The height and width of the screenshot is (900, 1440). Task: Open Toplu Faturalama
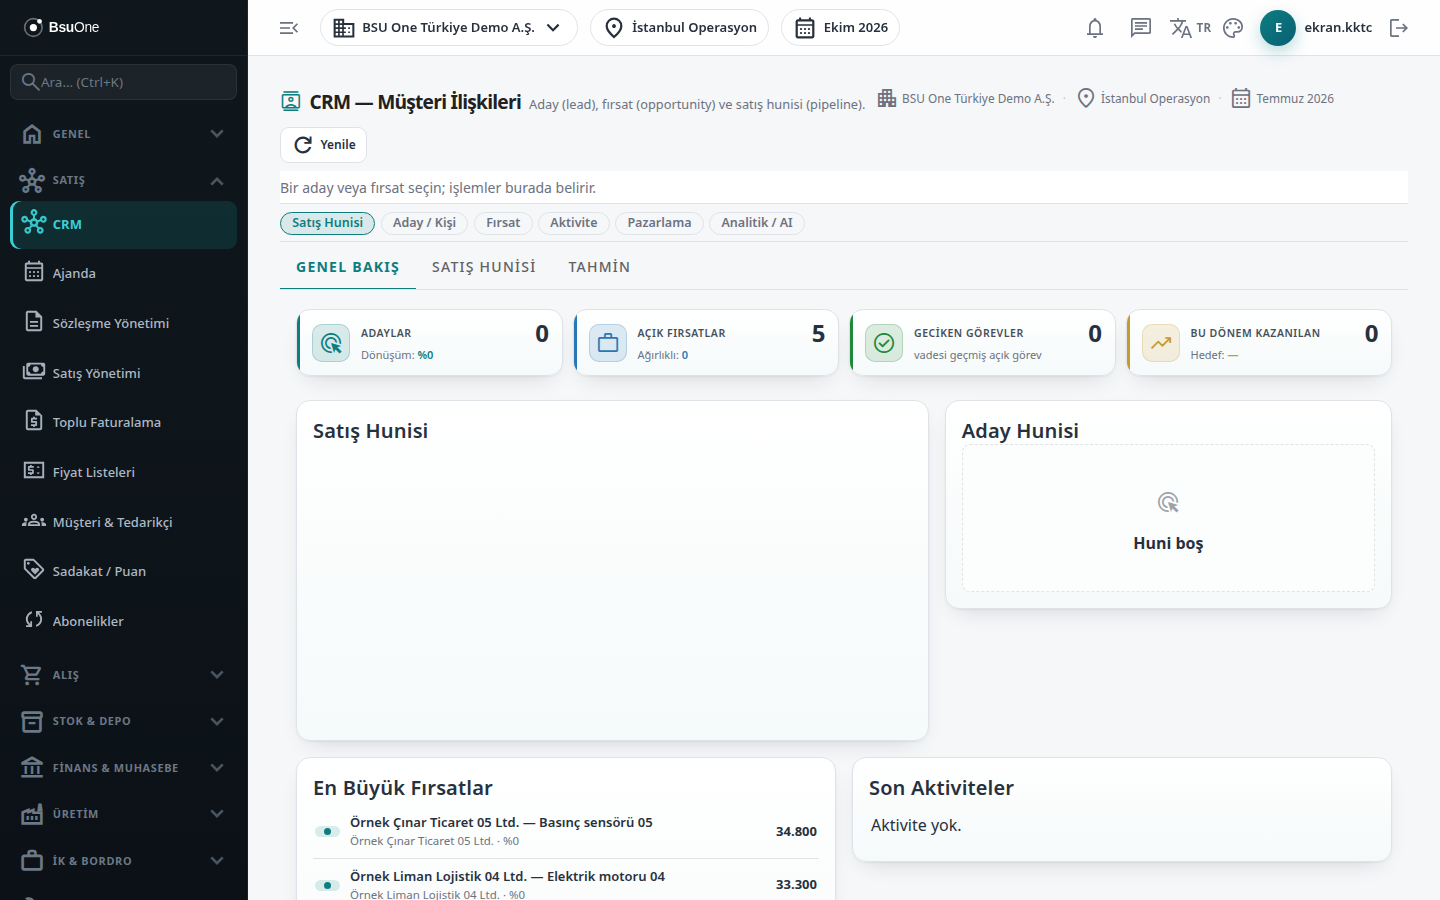point(124,422)
